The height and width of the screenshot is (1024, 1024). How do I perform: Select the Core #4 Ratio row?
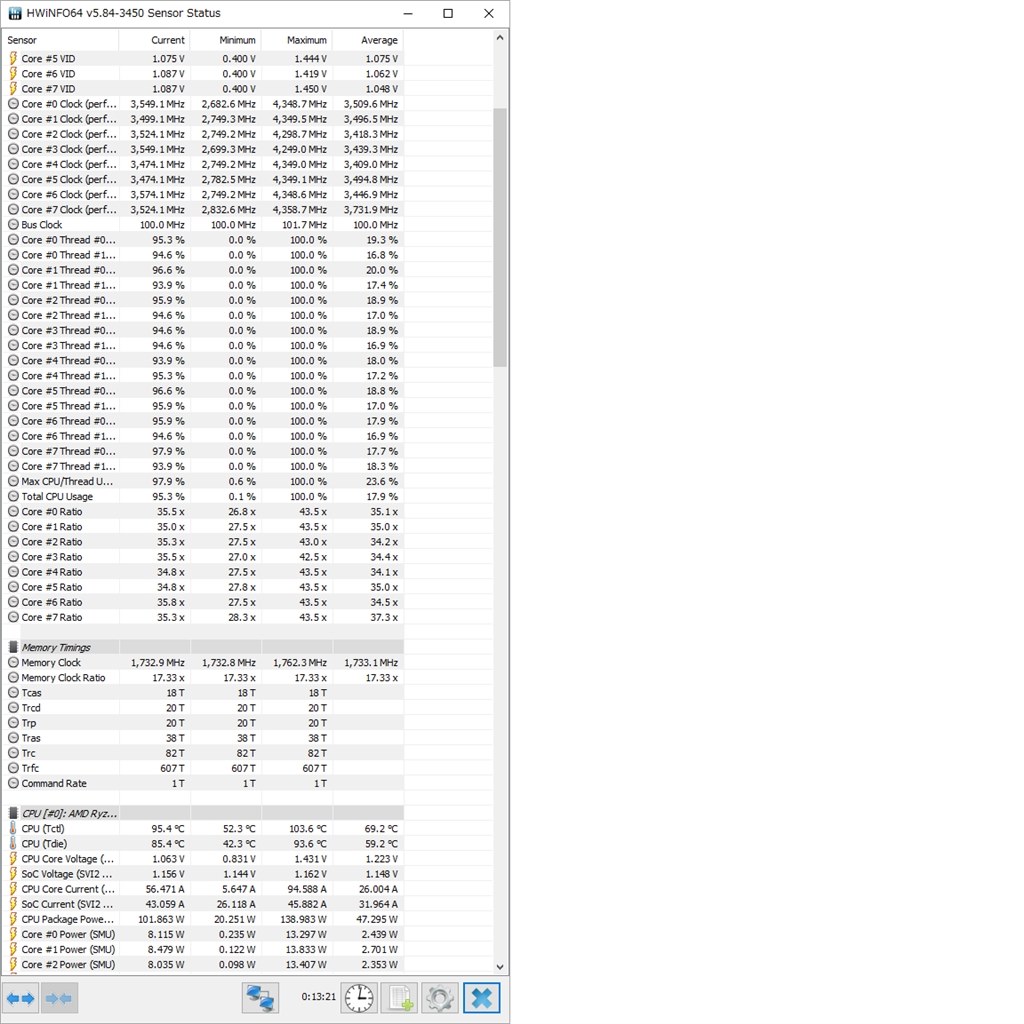(x=202, y=572)
